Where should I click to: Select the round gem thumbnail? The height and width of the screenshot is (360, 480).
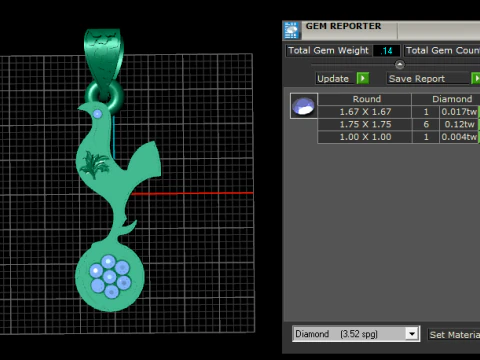pos(303,106)
